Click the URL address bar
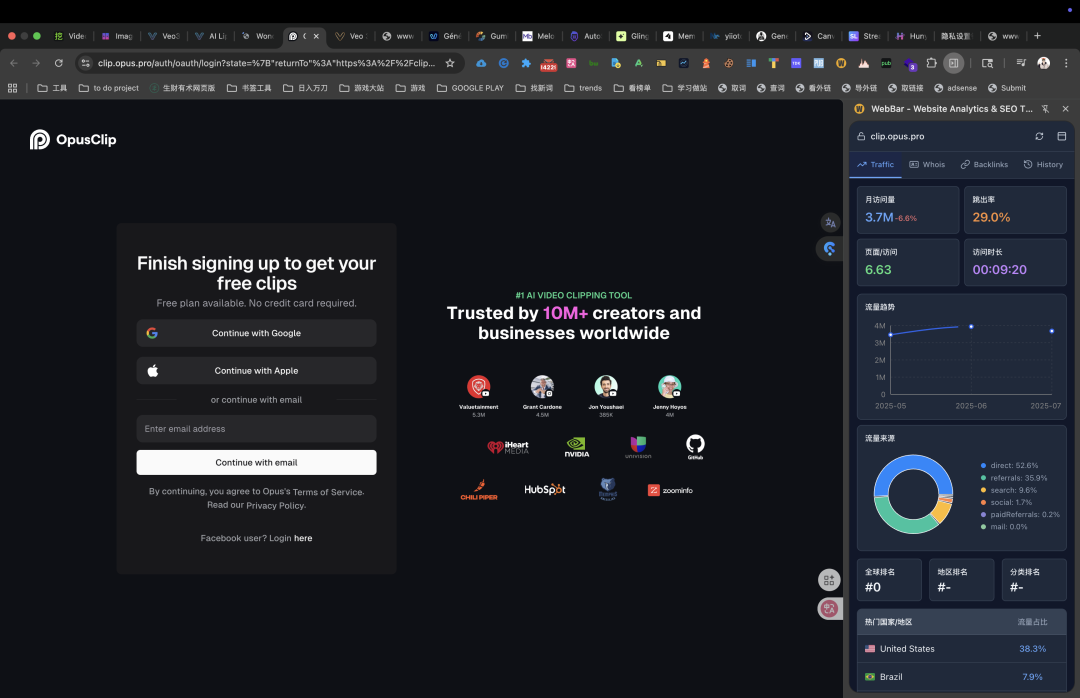 [x=266, y=63]
